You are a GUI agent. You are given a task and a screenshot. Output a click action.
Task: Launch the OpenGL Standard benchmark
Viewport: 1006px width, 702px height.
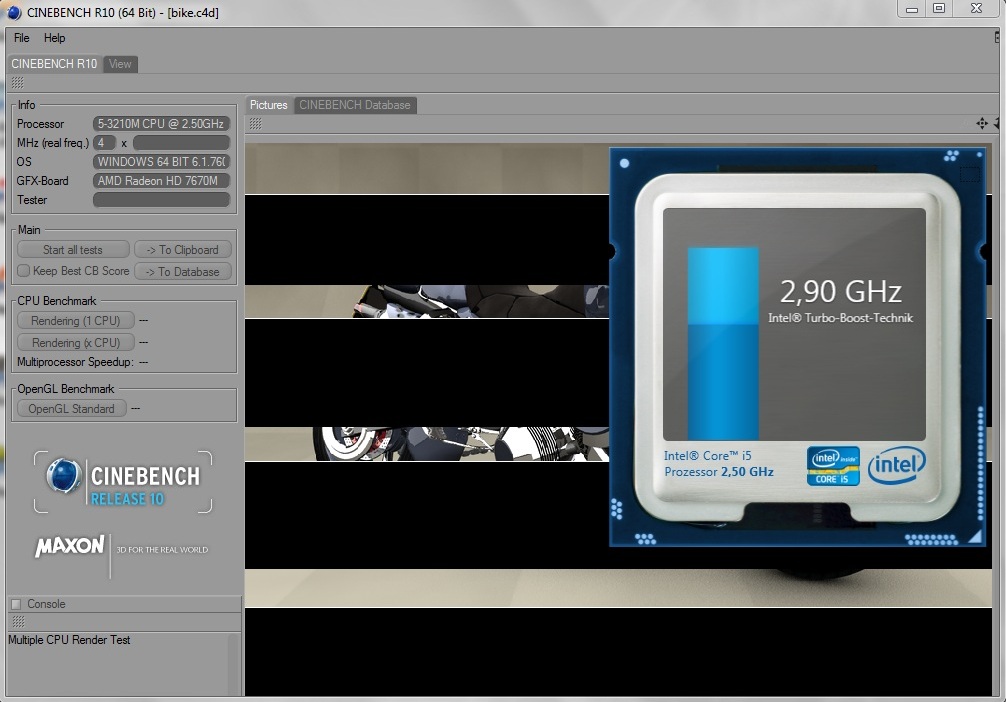(72, 409)
